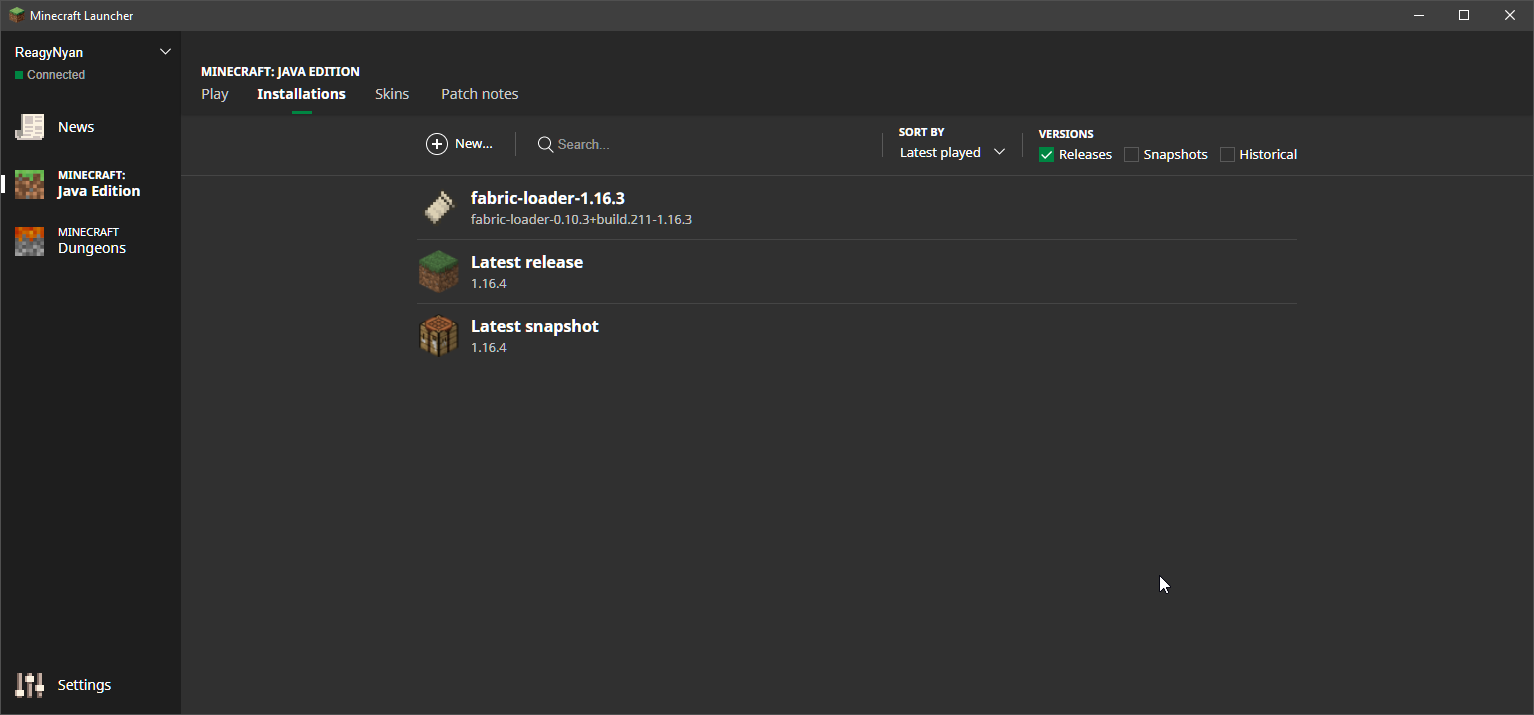
Task: Click the MINECRAFT: JAVA EDITION page heading
Action: click(x=280, y=72)
